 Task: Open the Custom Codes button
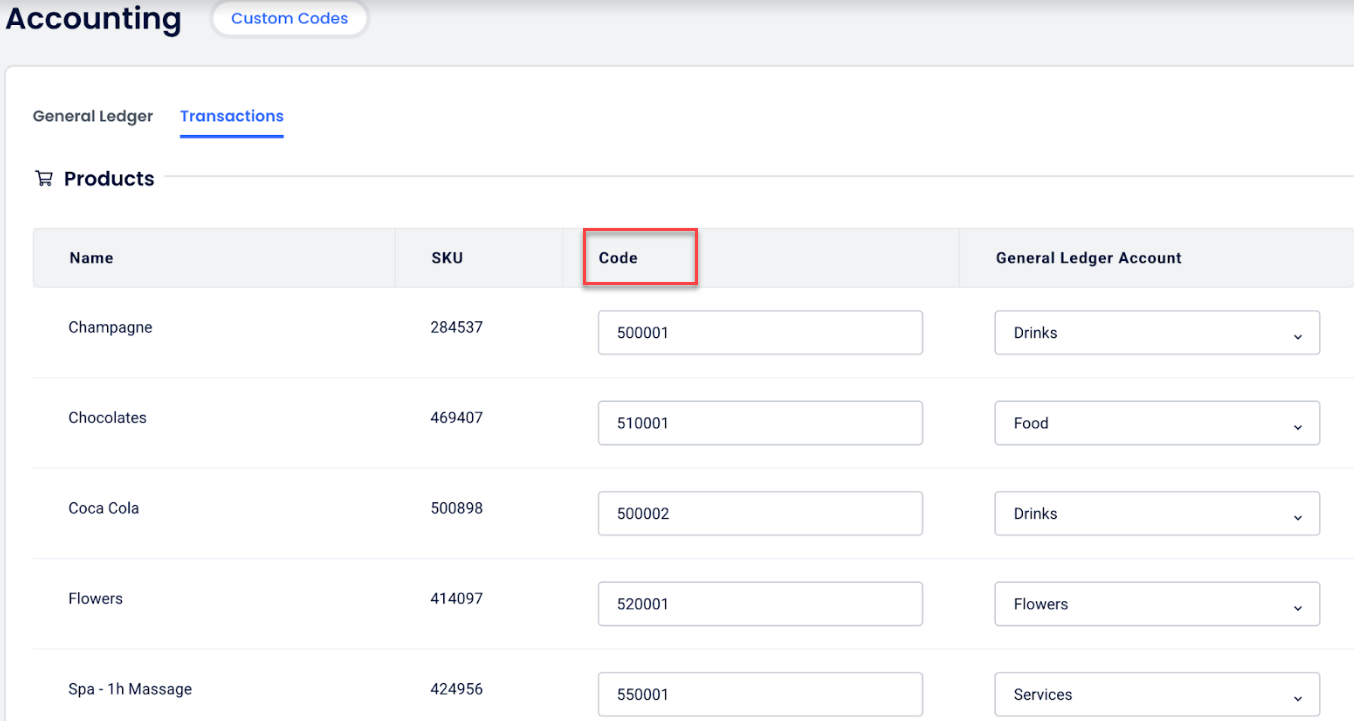(x=289, y=19)
